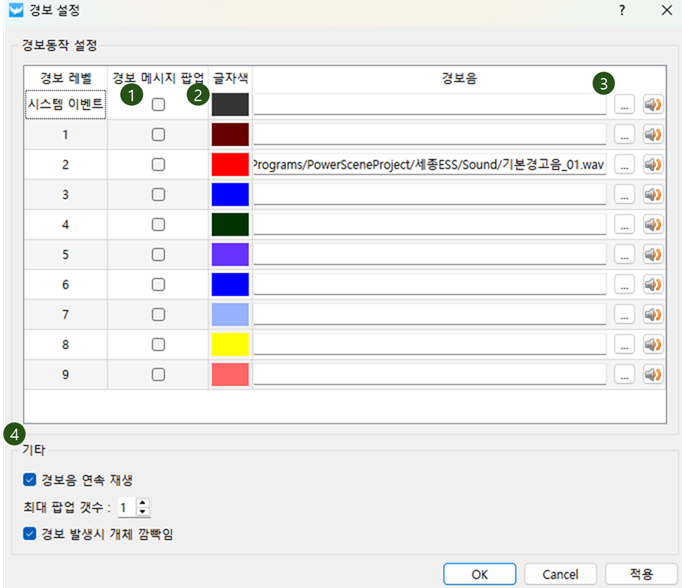Click the sound path field for level 3
The height and width of the screenshot is (588, 682).
[429, 194]
